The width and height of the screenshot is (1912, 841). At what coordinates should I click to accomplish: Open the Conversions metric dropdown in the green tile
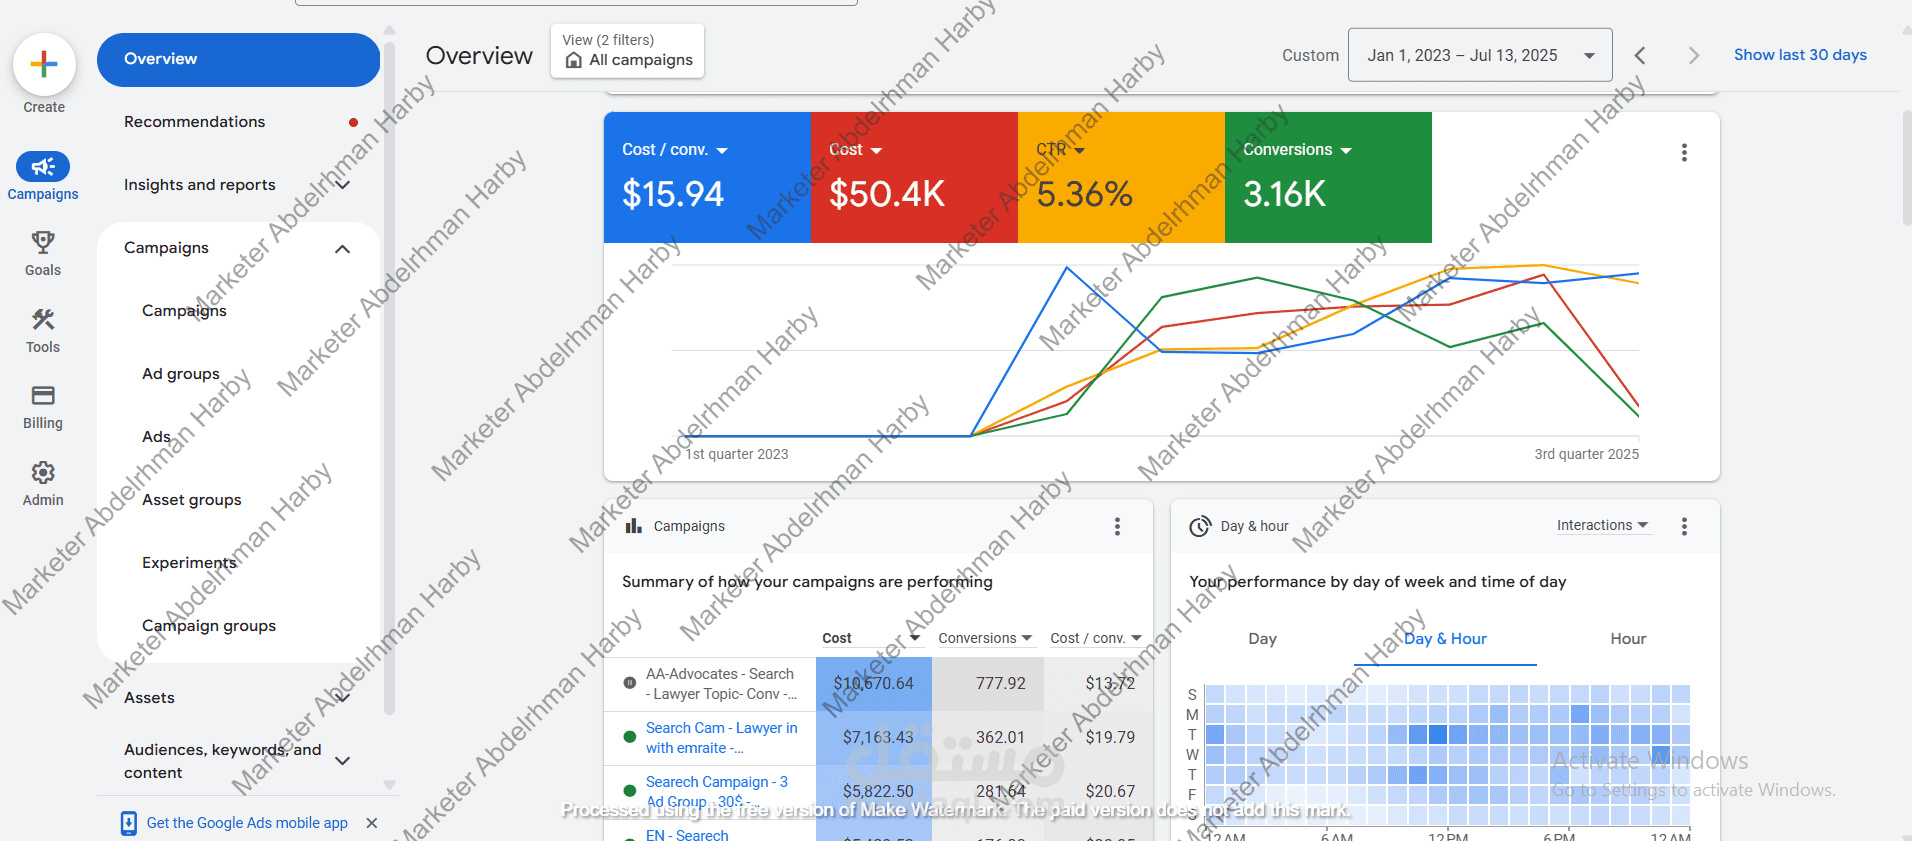[x=1297, y=150]
